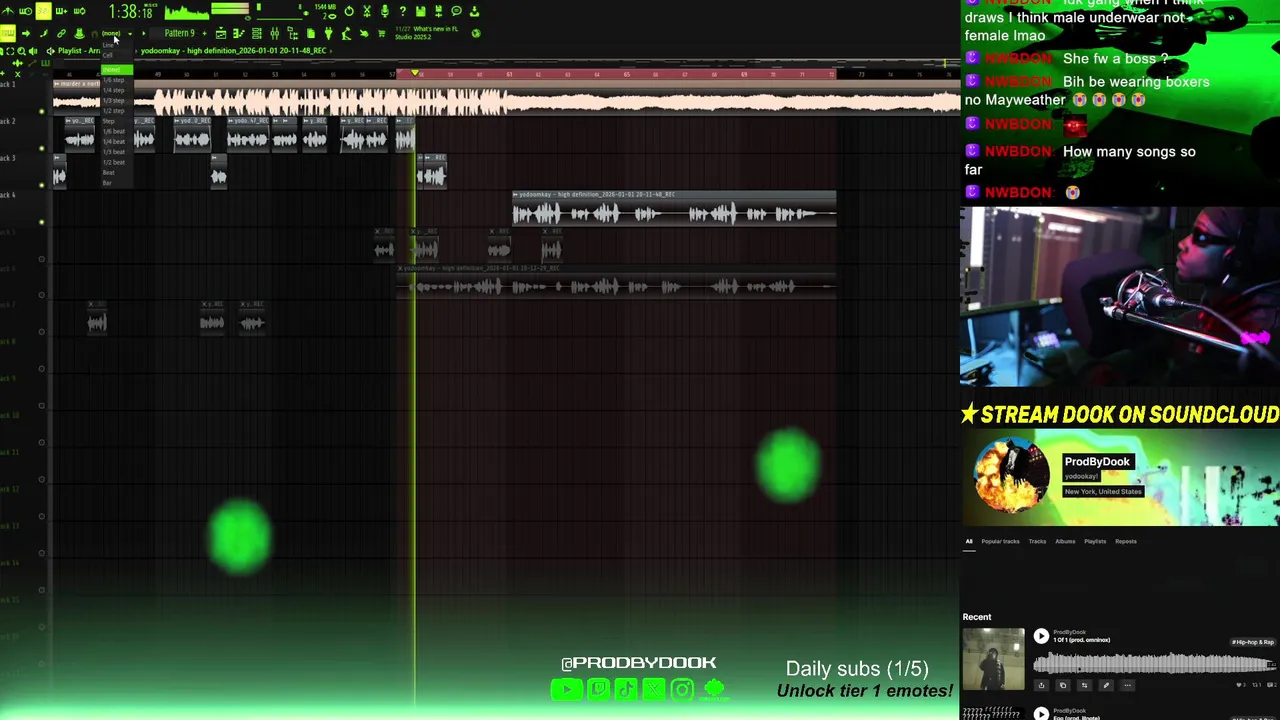Image resolution: width=1280 pixels, height=720 pixels.
Task: Click the tempo tapper icon
Action: point(346,33)
